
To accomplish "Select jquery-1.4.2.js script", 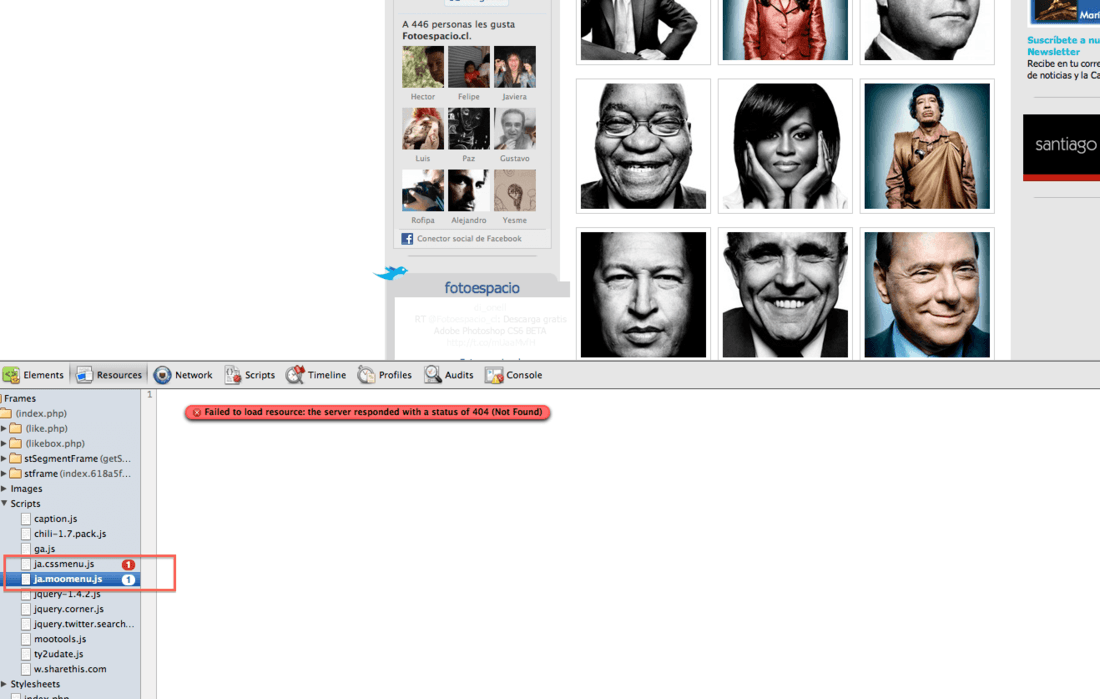I will pos(67,594).
